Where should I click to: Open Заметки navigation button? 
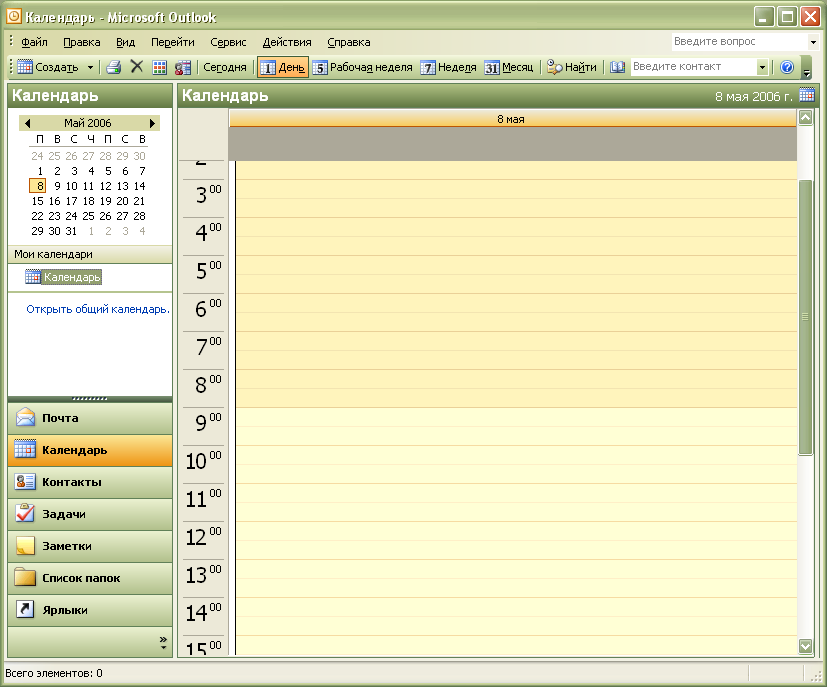click(x=90, y=546)
